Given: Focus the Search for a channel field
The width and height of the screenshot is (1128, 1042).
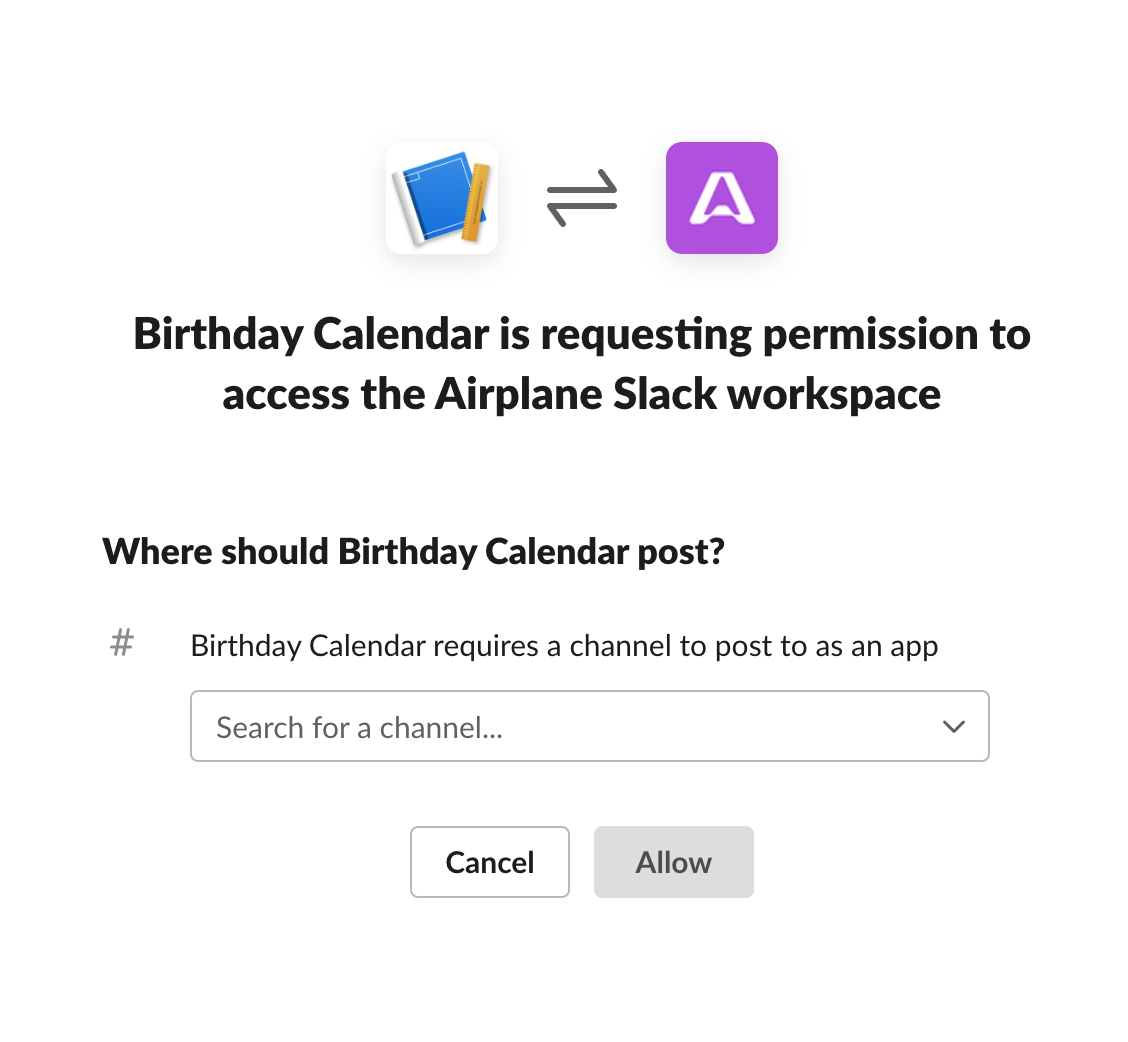Looking at the screenshot, I should pyautogui.click(x=590, y=726).
